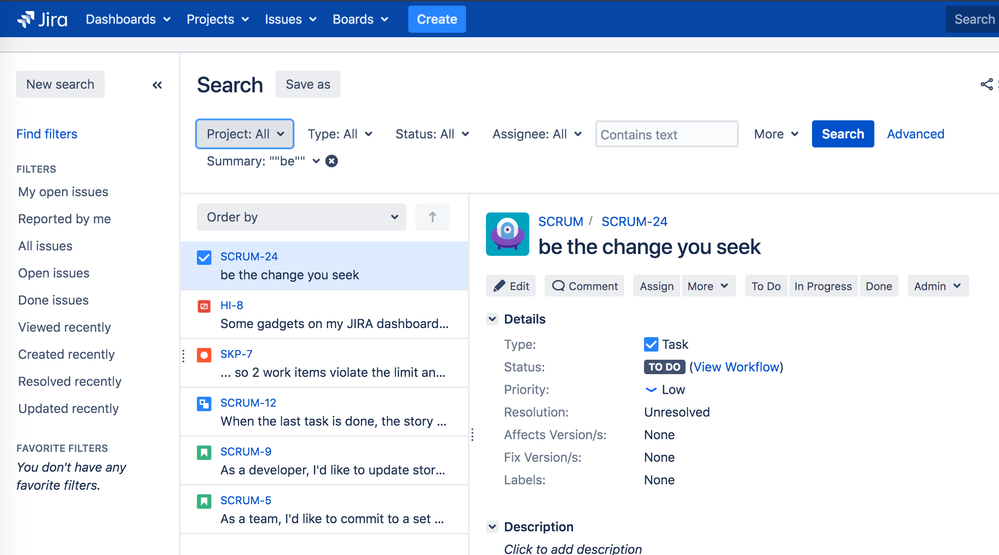Open the Order by dropdown
Viewport: 999px width, 555px height.
pyautogui.click(x=301, y=217)
